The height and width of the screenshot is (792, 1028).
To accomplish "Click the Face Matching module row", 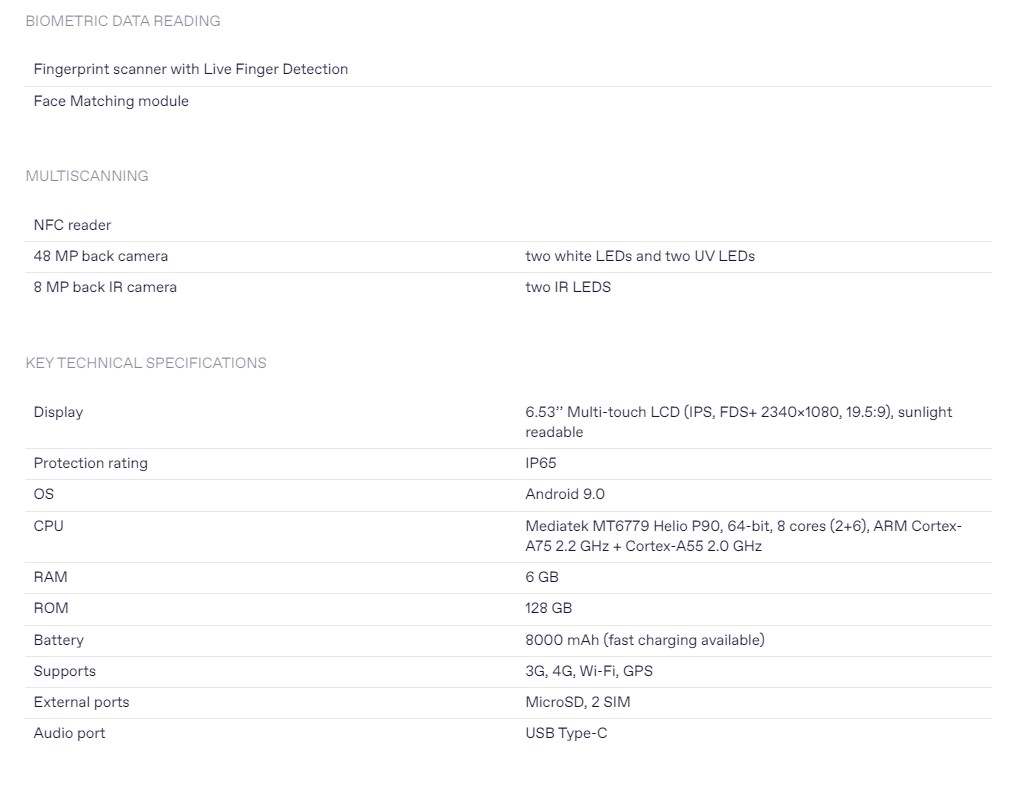I will coord(111,101).
